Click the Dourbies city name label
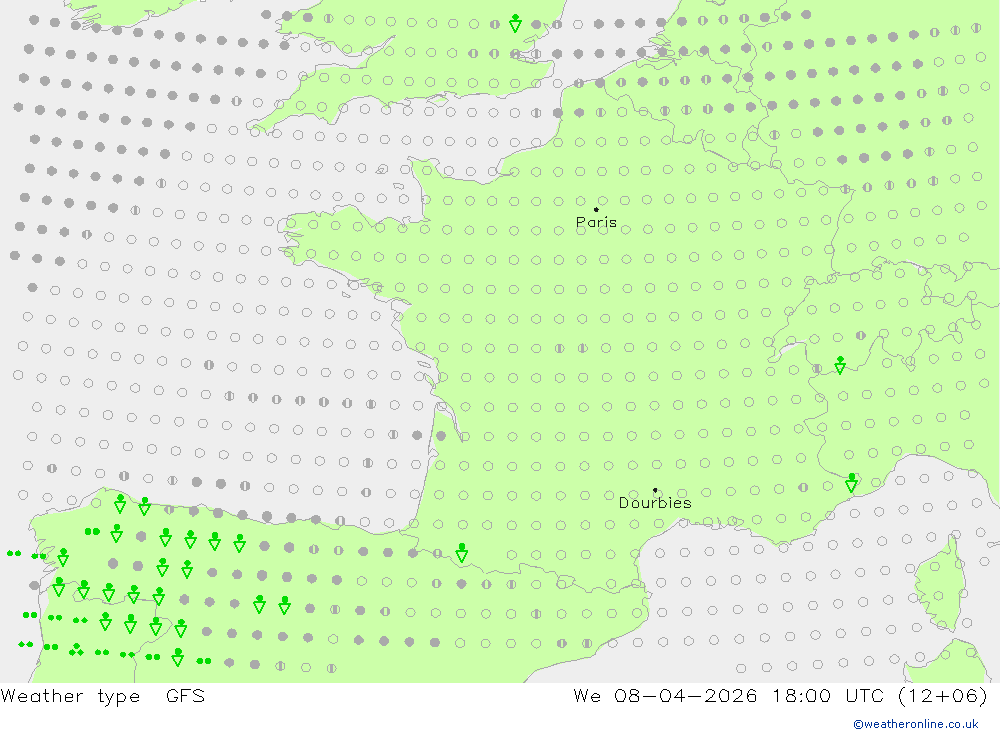 (x=655, y=503)
